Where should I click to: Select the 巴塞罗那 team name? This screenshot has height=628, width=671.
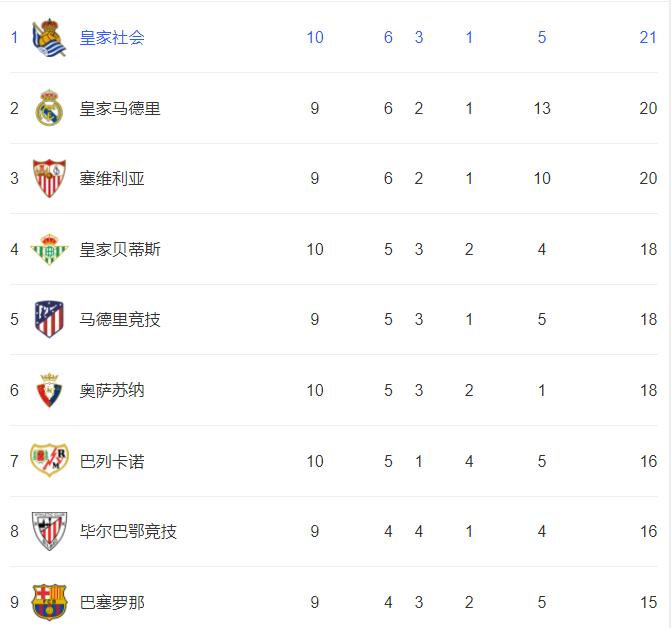pos(112,602)
